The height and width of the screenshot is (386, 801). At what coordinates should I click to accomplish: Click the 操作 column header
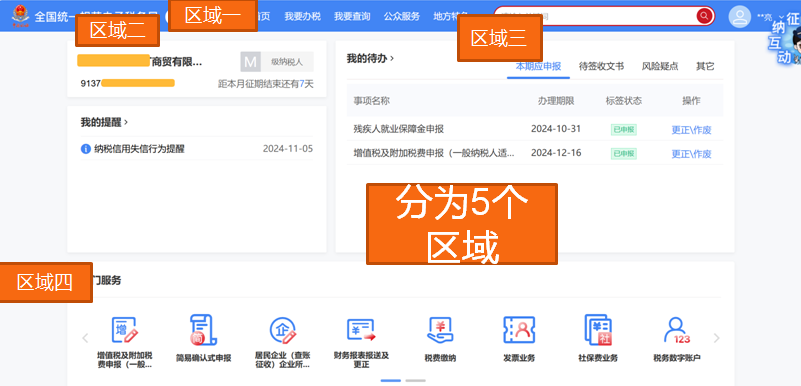coord(691,101)
